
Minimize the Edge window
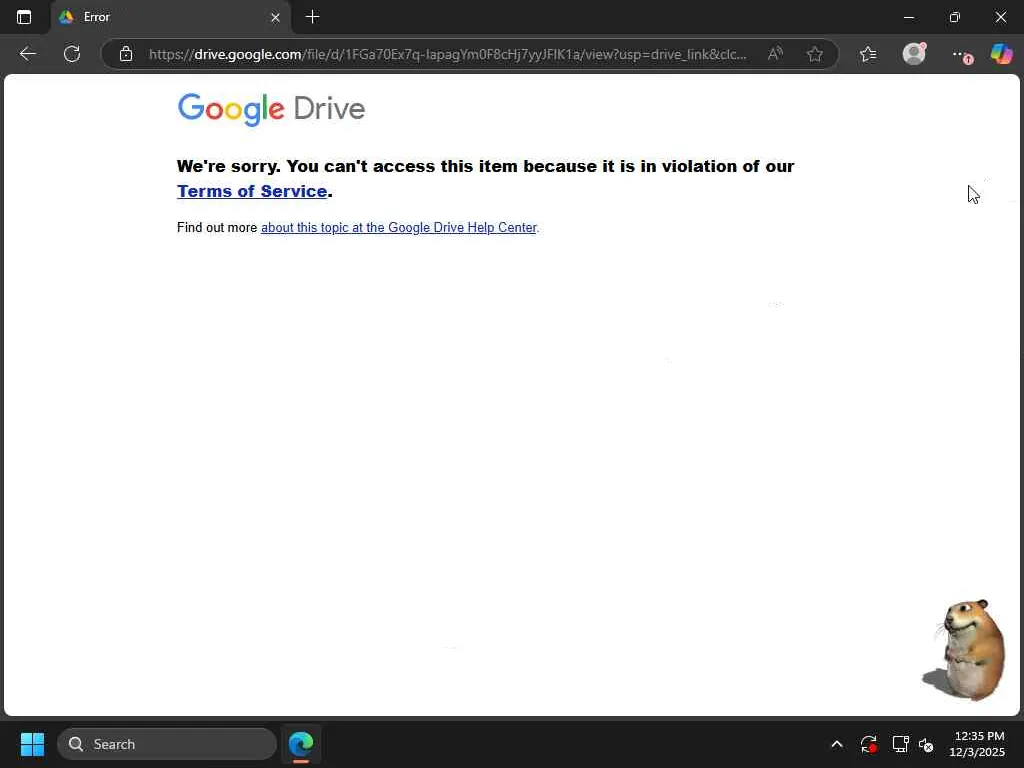pos(908,18)
